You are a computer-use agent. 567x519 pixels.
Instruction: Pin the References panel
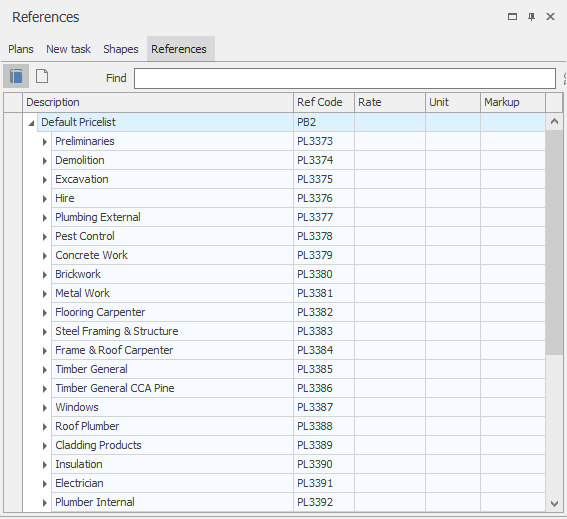(531, 17)
